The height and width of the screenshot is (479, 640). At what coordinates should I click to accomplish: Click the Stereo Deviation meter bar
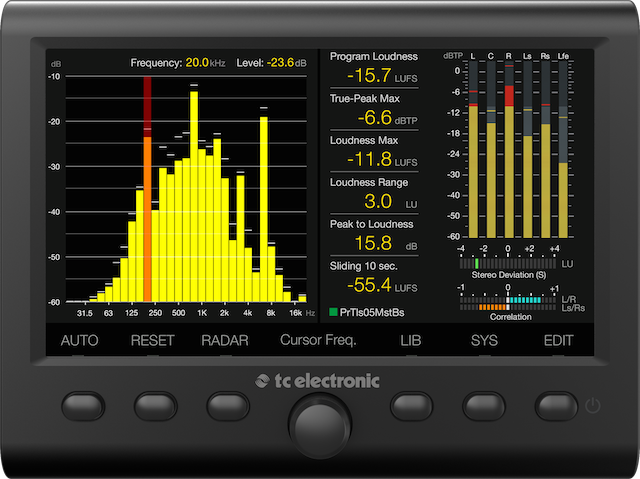point(508,264)
